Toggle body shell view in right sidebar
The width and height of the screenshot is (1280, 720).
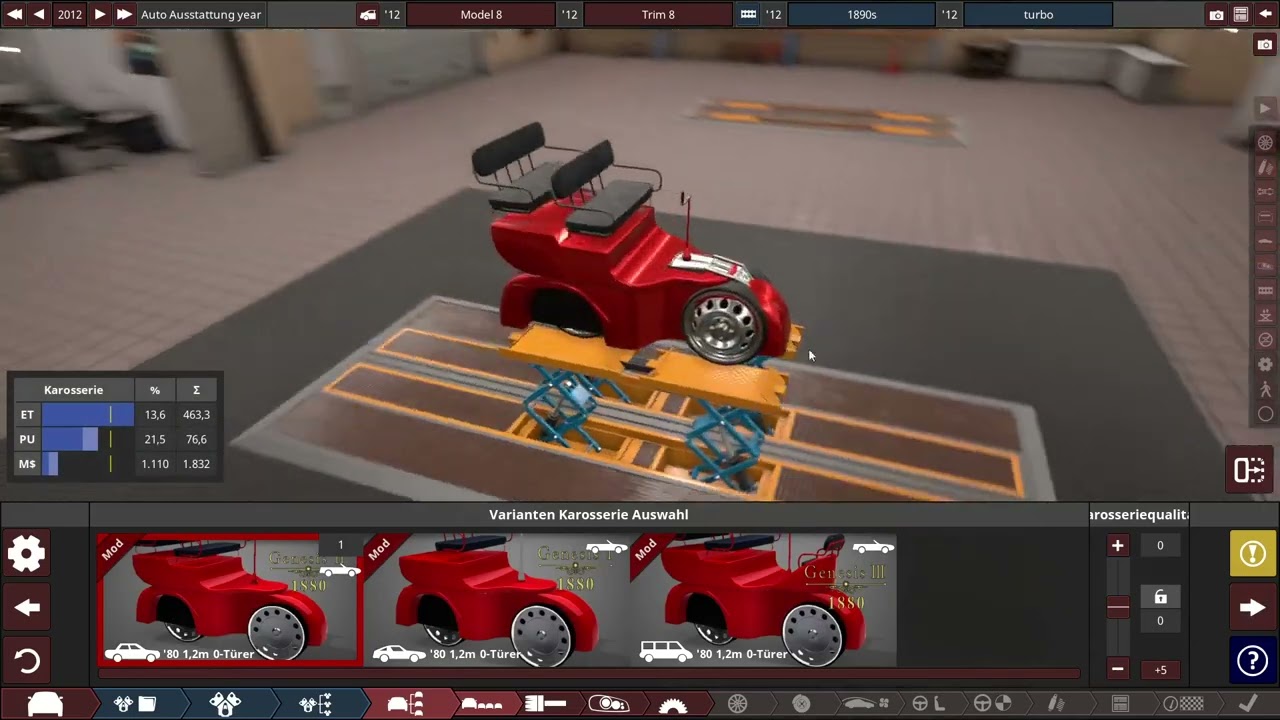pos(1265,241)
